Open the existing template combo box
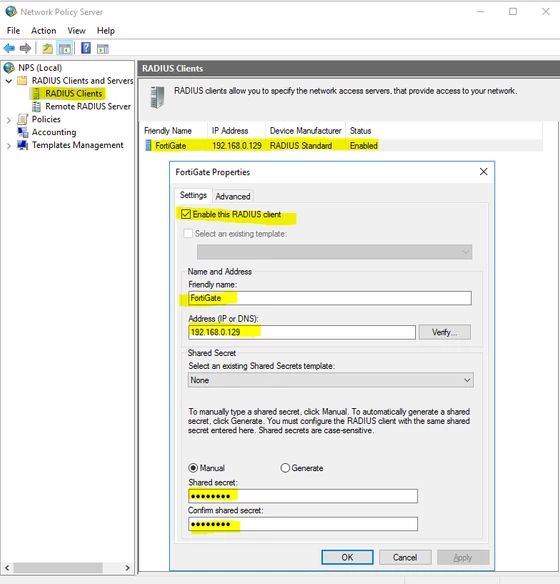This screenshot has width=560, height=584. point(334,252)
